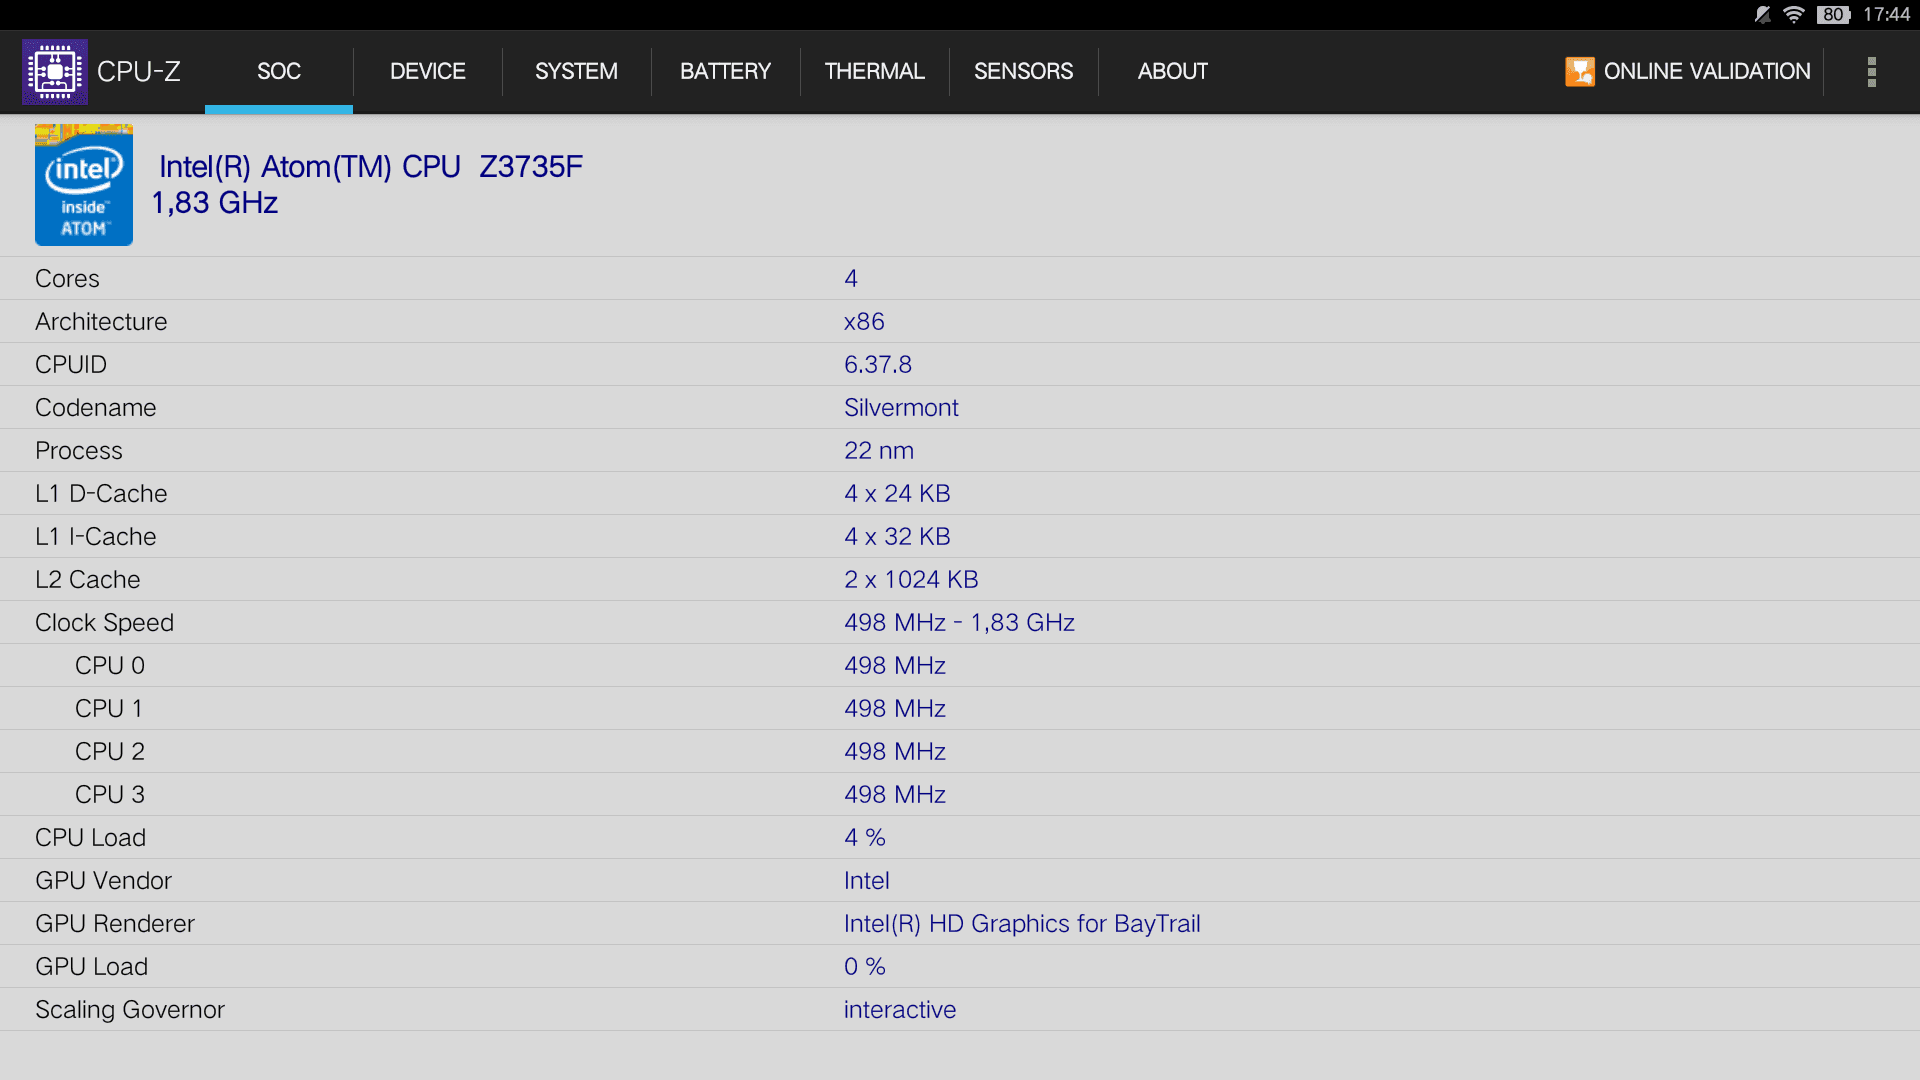Image resolution: width=1920 pixels, height=1080 pixels.
Task: Select the GPU Vendor row label
Action: tap(103, 881)
